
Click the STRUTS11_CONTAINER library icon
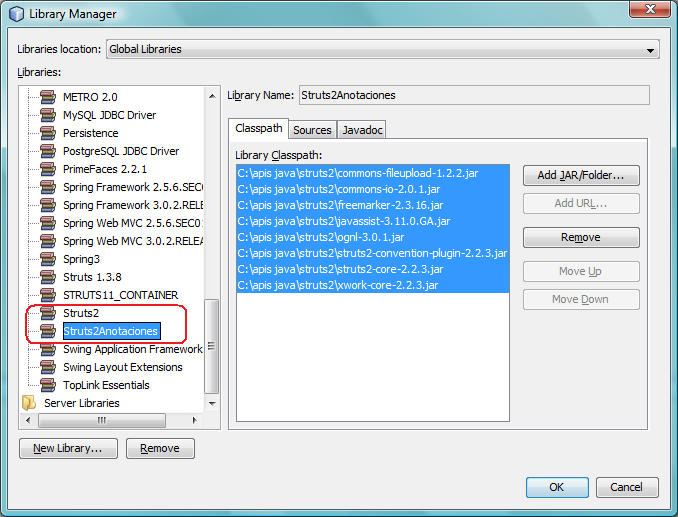pyautogui.click(x=48, y=295)
